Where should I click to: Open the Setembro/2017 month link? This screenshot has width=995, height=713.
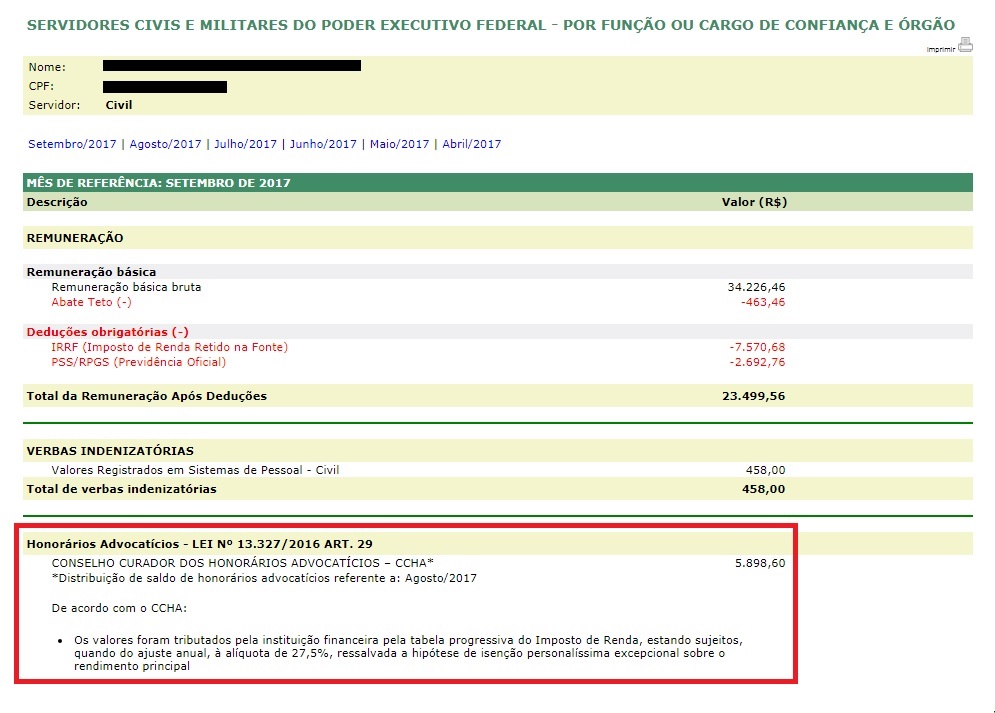click(72, 144)
